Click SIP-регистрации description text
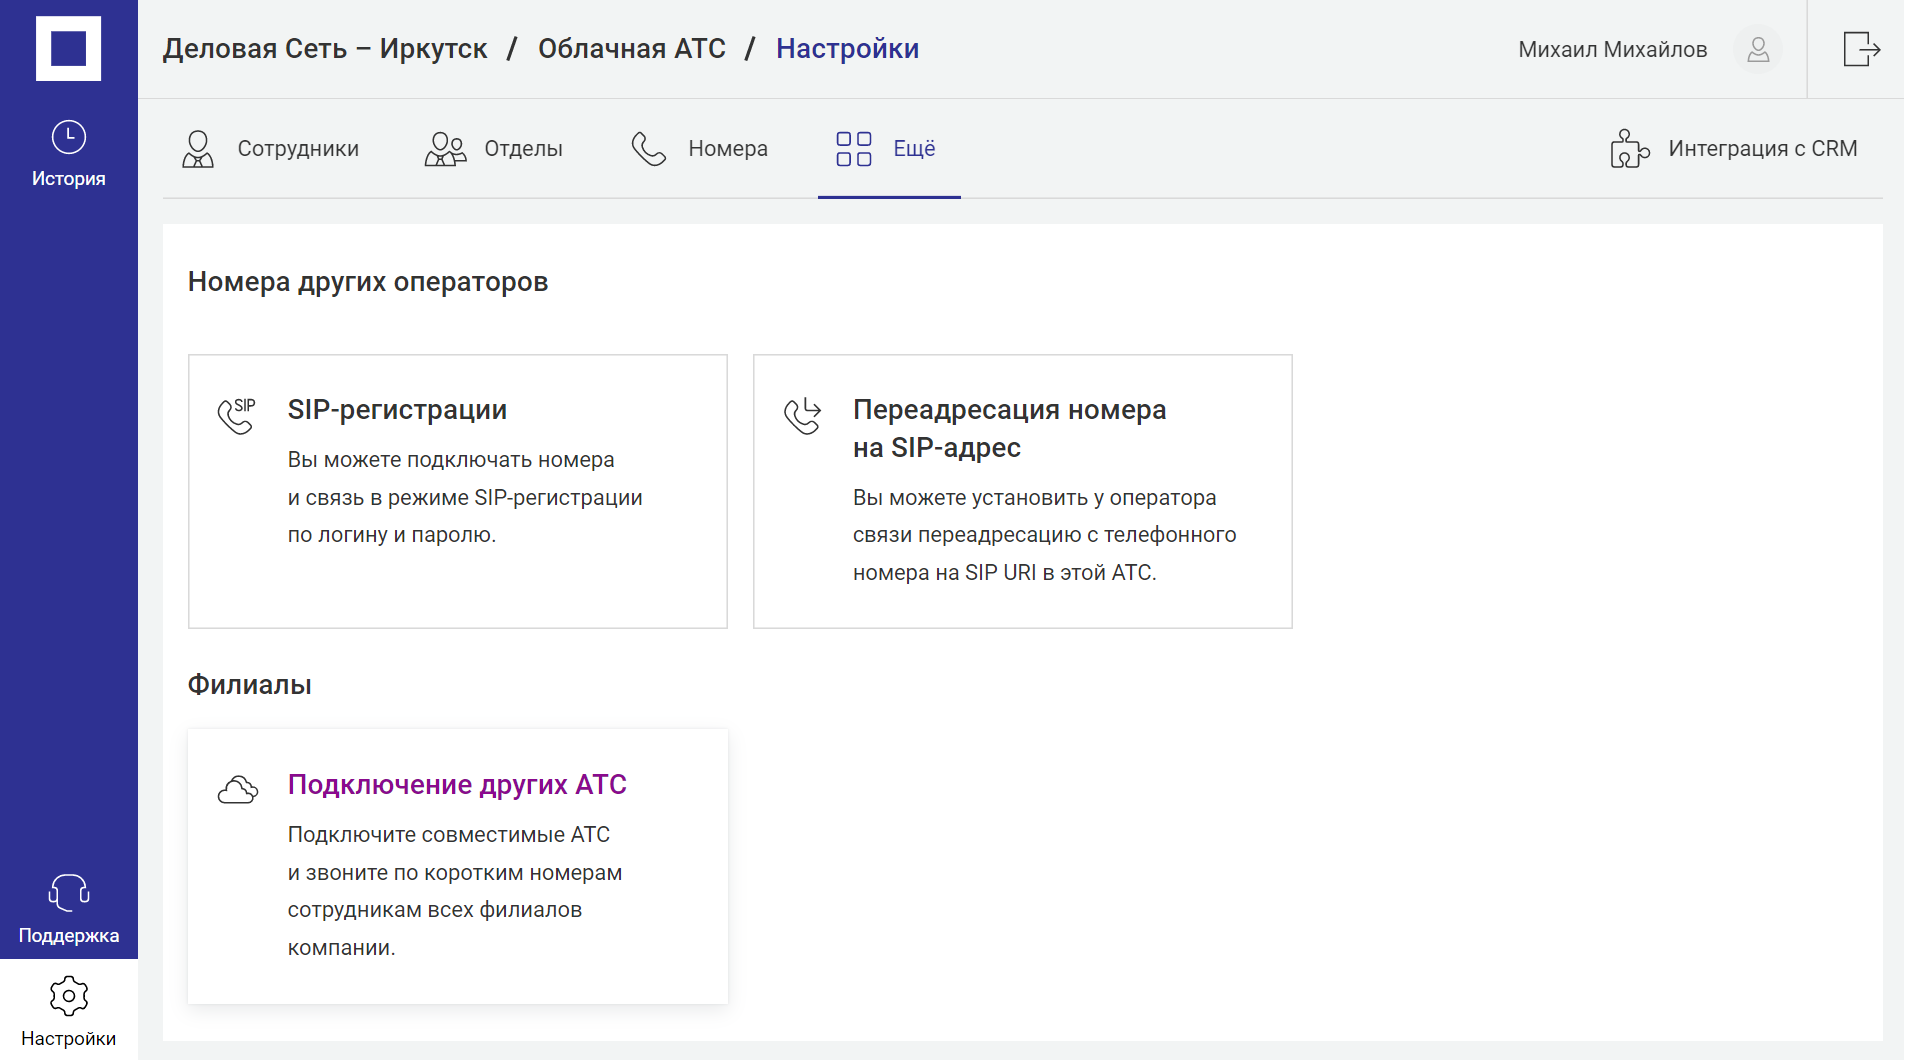 (x=465, y=497)
